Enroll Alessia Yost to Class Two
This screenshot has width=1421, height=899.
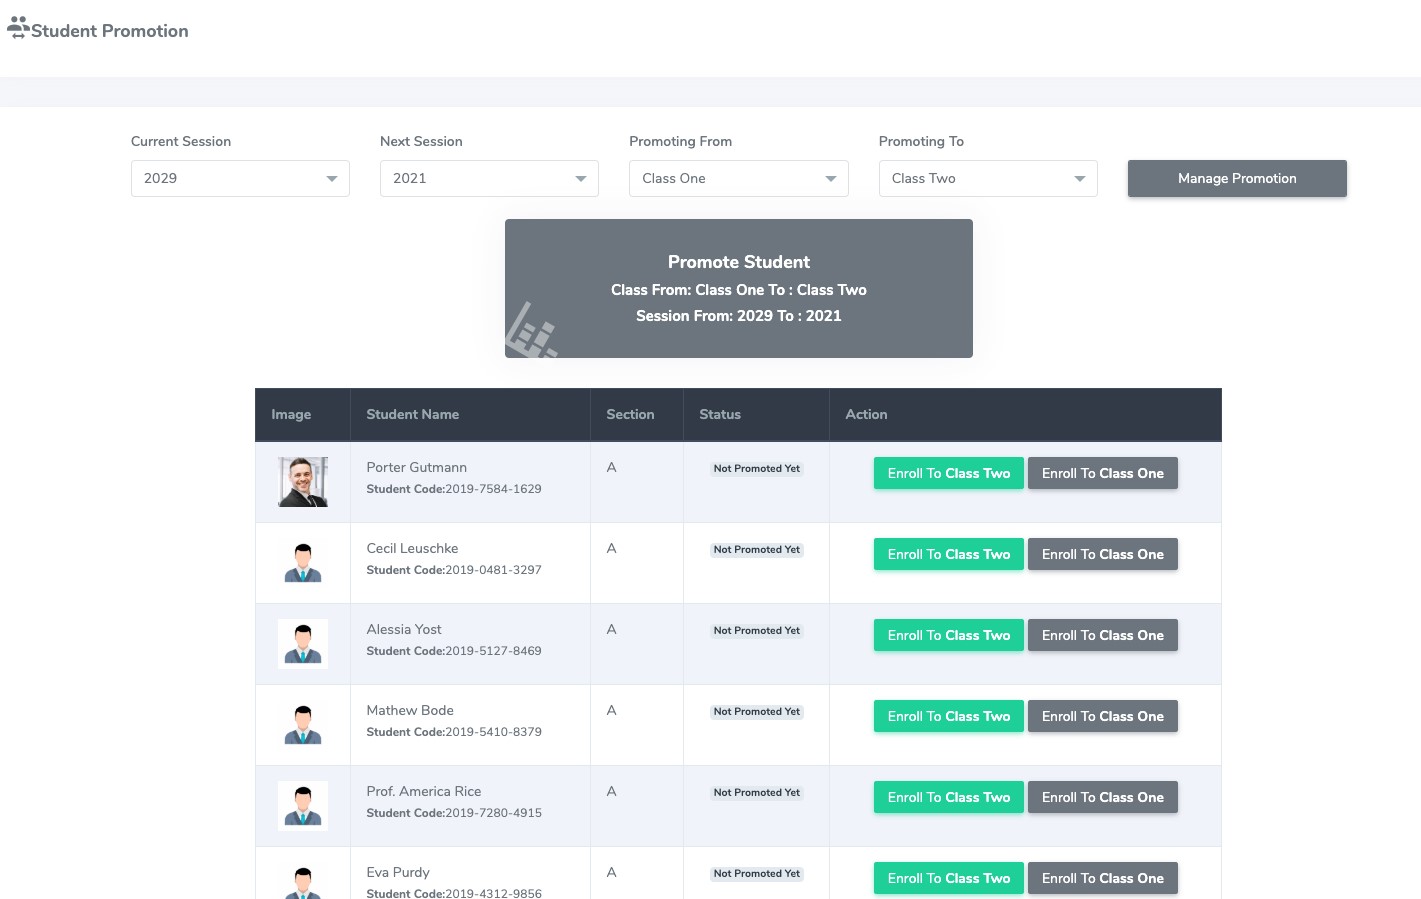948,635
